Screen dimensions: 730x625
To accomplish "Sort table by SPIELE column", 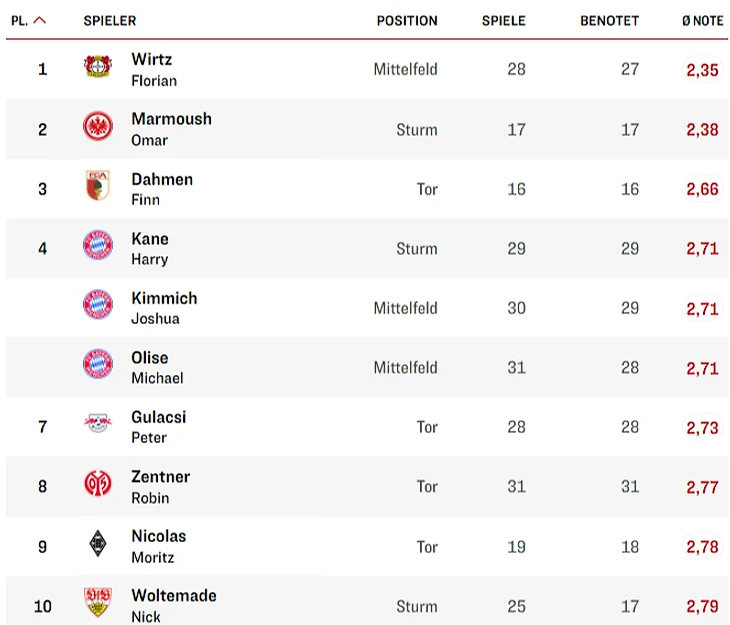I will point(503,20).
